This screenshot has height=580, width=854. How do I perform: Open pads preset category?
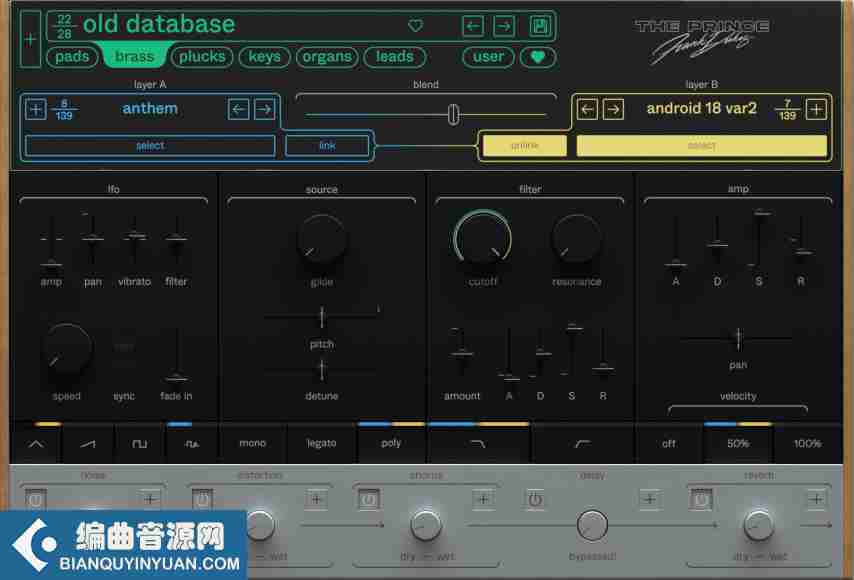[x=72, y=57]
